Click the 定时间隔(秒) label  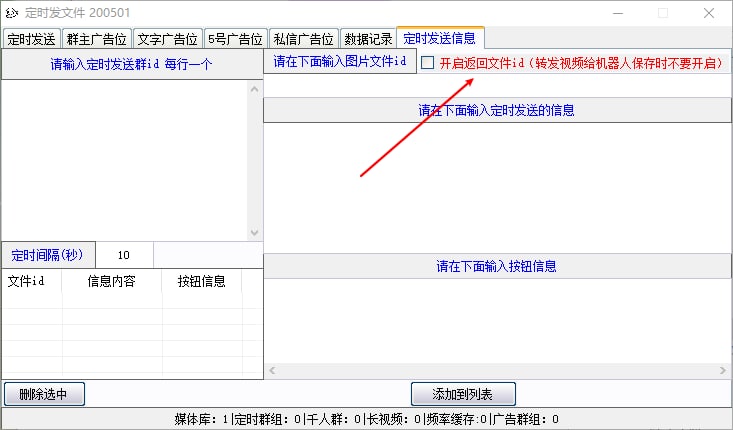point(48,255)
